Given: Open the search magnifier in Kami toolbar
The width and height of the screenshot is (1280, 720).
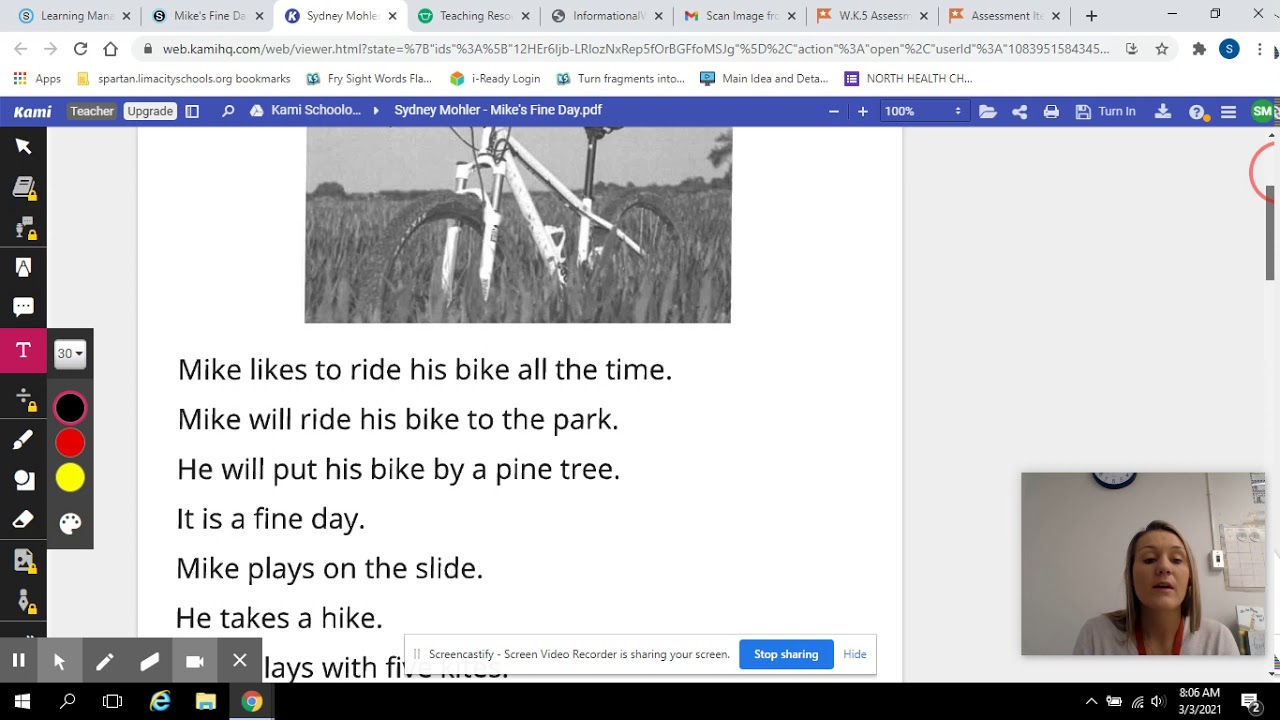Looking at the screenshot, I should pyautogui.click(x=228, y=111).
